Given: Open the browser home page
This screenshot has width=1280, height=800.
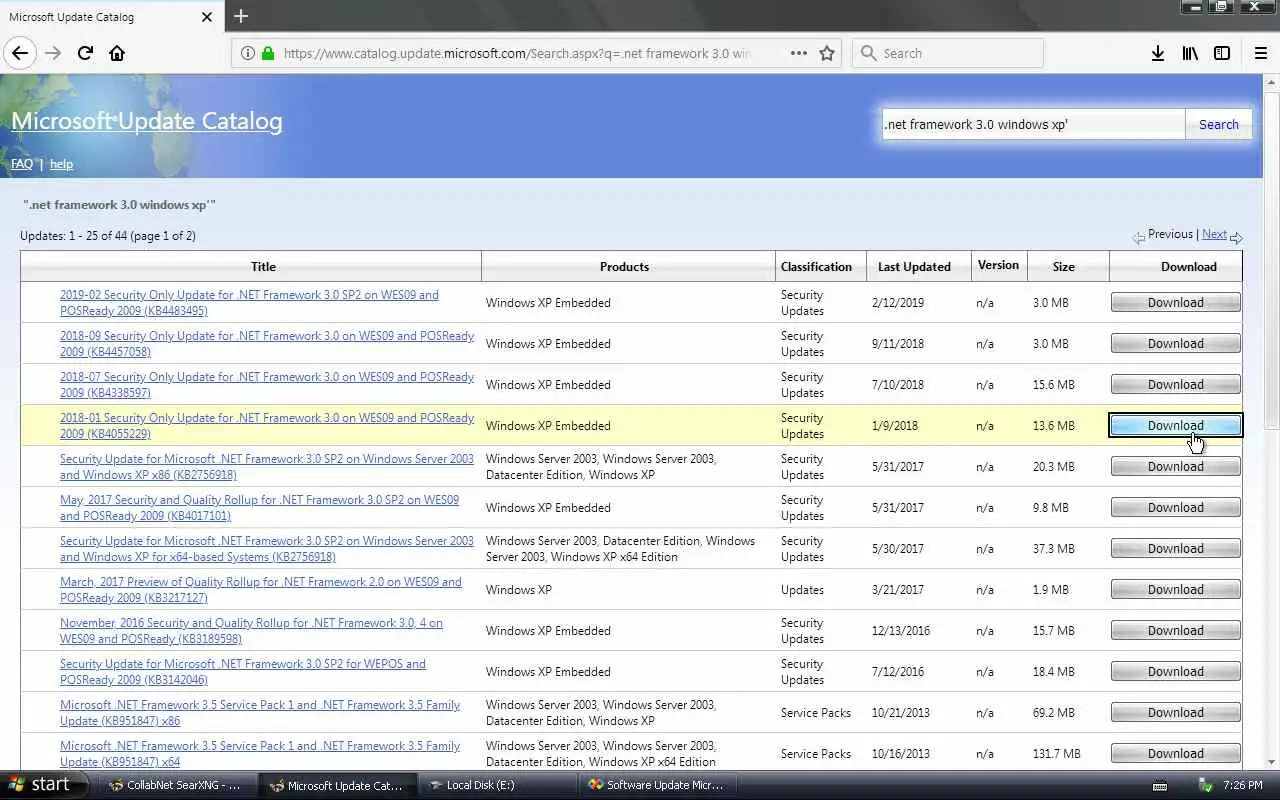Looking at the screenshot, I should click(x=117, y=53).
